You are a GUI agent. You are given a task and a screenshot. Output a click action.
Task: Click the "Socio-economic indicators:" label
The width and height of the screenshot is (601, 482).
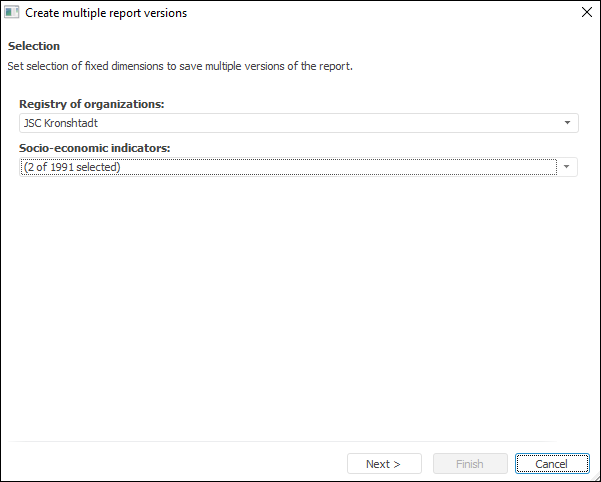coord(95,148)
